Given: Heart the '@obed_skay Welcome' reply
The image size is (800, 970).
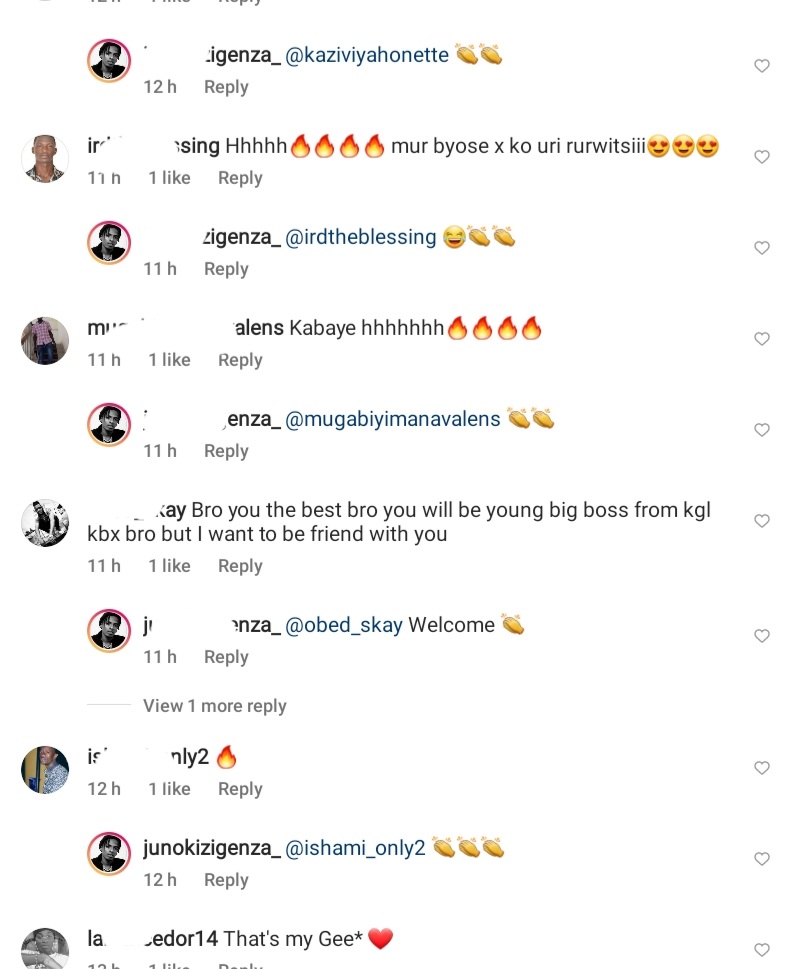Looking at the screenshot, I should point(762,636).
